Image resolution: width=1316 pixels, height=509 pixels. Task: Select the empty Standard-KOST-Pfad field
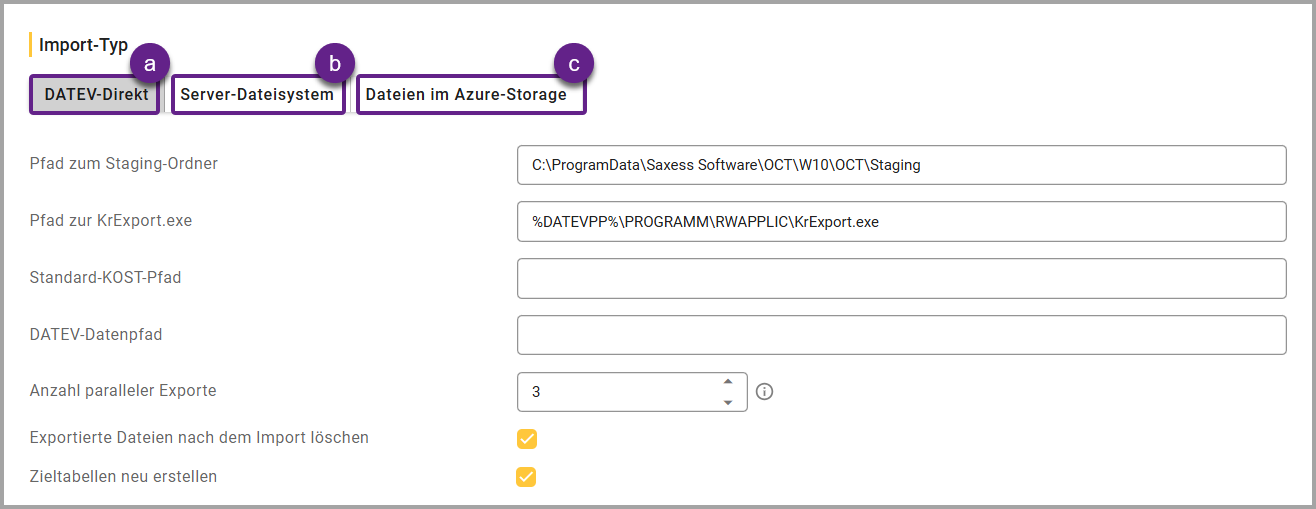pos(901,278)
